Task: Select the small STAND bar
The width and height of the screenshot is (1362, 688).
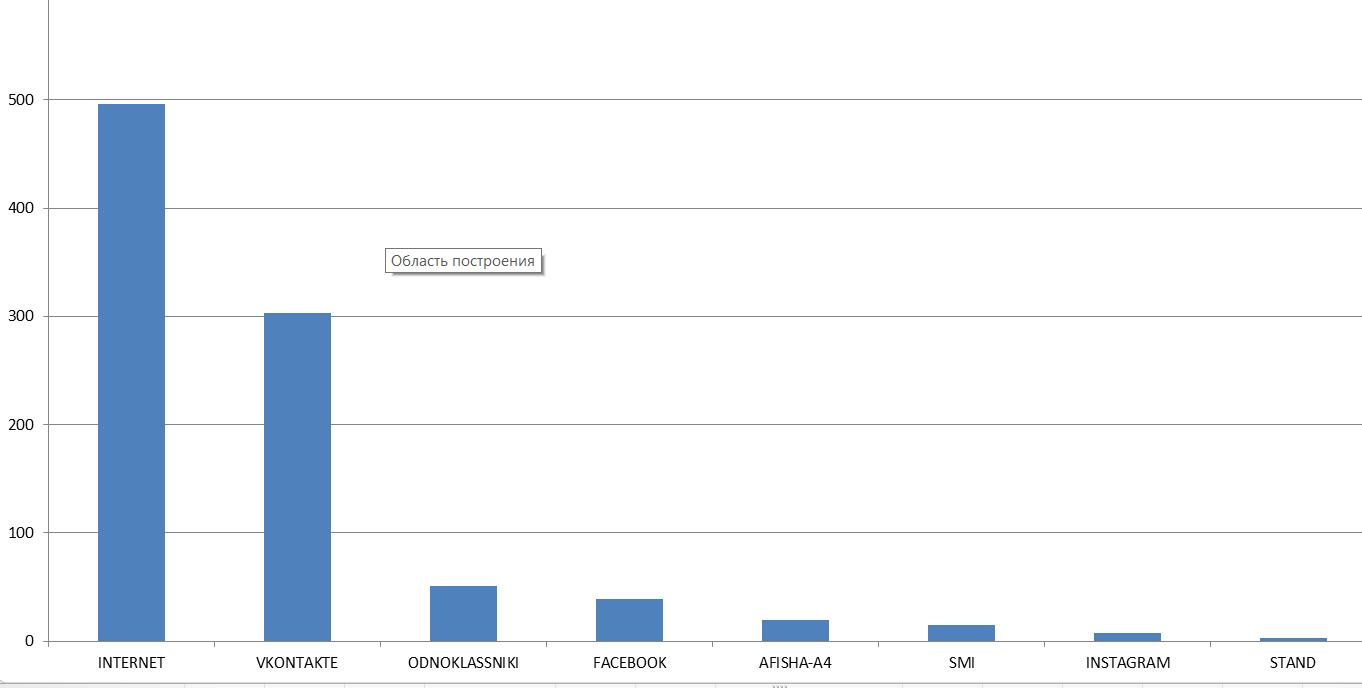Action: [x=1293, y=639]
